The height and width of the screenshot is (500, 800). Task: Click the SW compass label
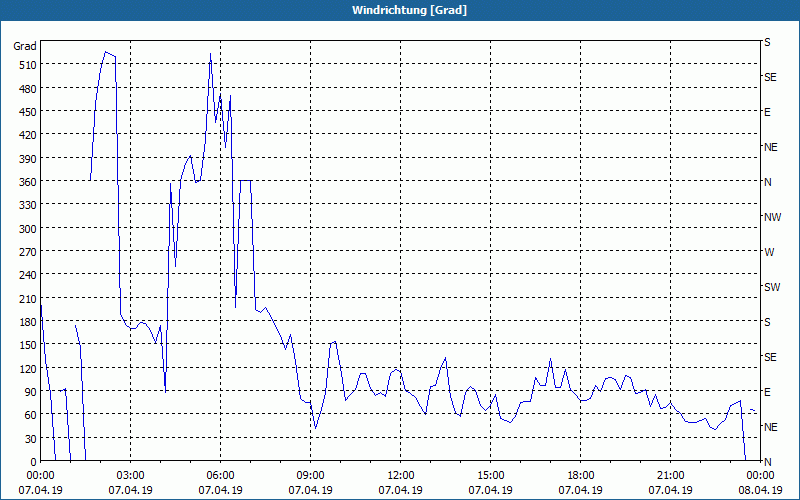click(771, 287)
